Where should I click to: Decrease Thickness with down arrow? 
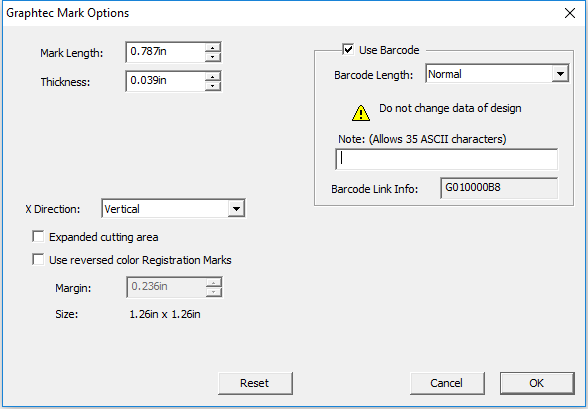click(213, 86)
